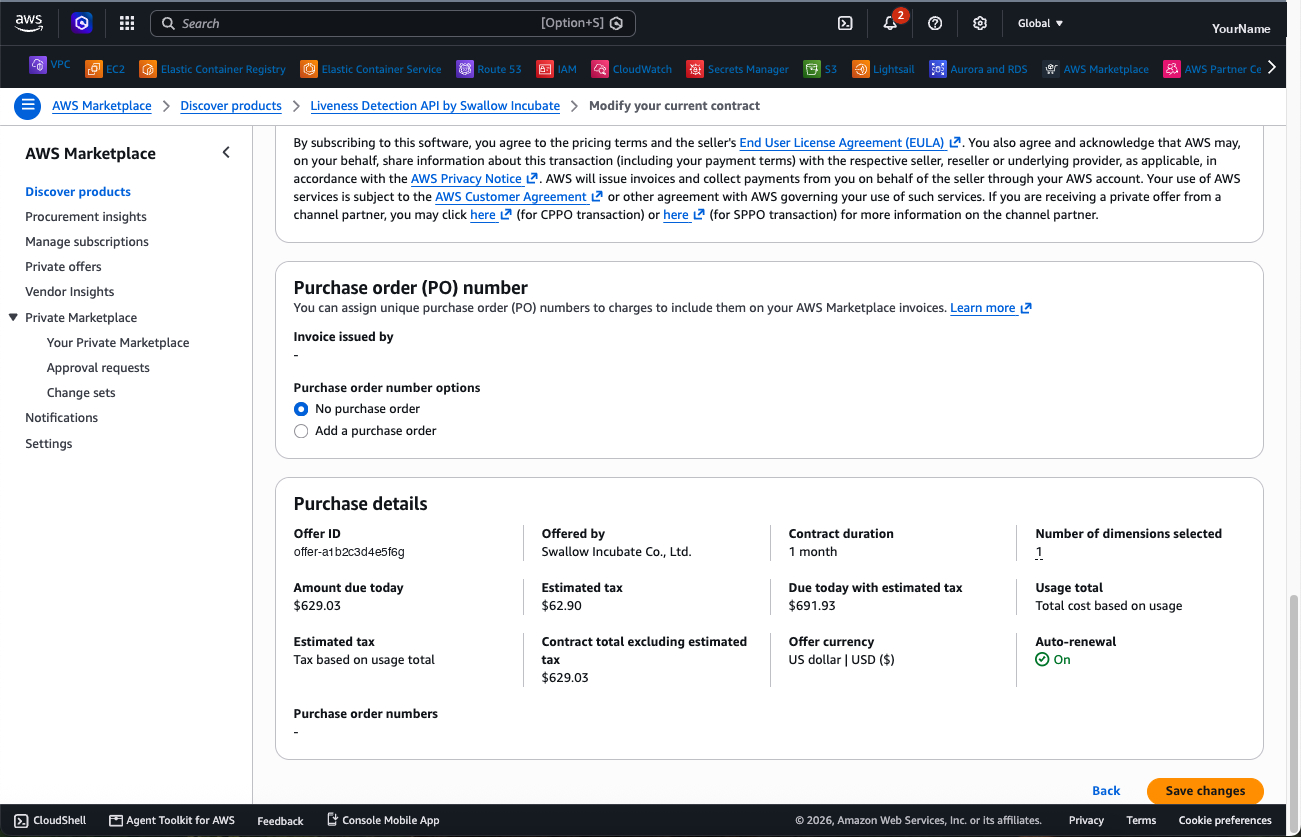Viewport: 1301px width, 837px height.
Task: Open the help question mark icon
Action: click(935, 23)
